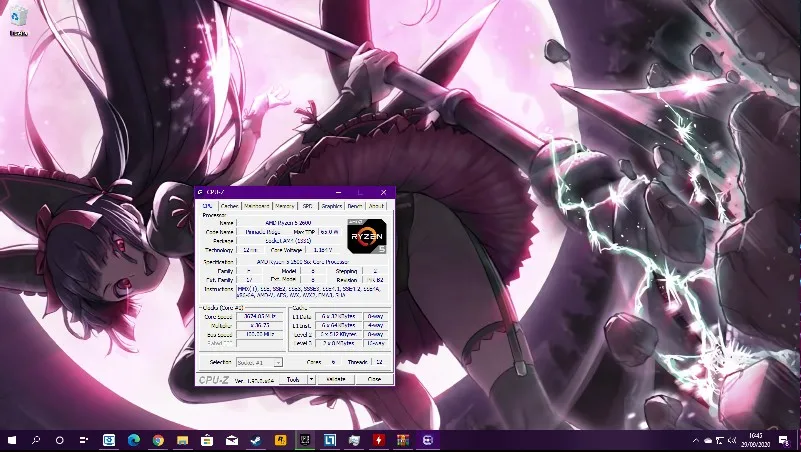The image size is (801, 452).
Task: Select the CPU tab in CPU-Z
Action: click(x=208, y=206)
